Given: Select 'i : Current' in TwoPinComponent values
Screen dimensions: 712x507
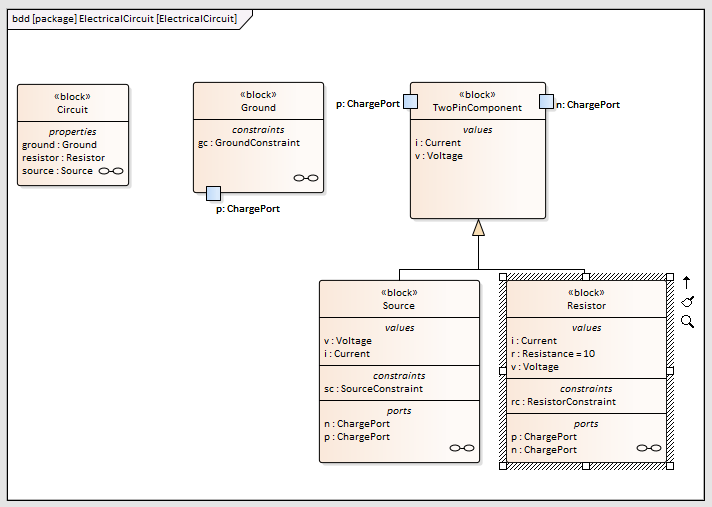Looking at the screenshot, I should (438, 143).
